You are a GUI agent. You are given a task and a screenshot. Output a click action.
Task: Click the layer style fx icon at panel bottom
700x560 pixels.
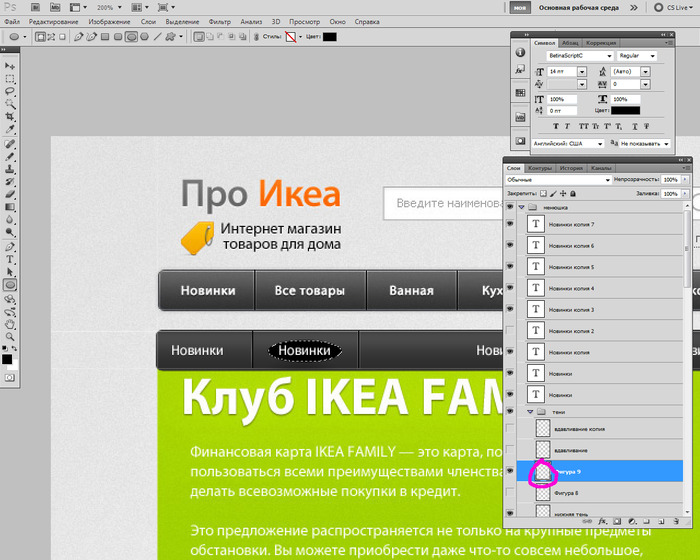point(603,521)
